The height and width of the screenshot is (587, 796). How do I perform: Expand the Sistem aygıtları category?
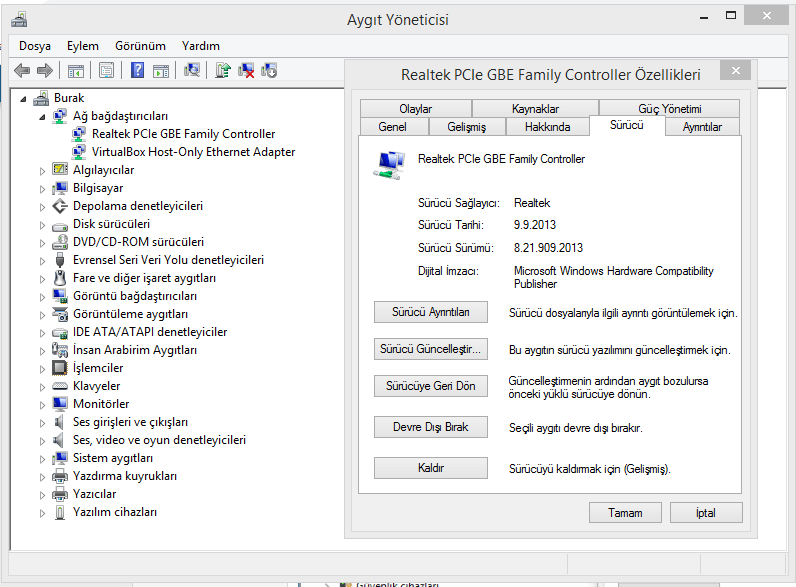(x=42, y=459)
